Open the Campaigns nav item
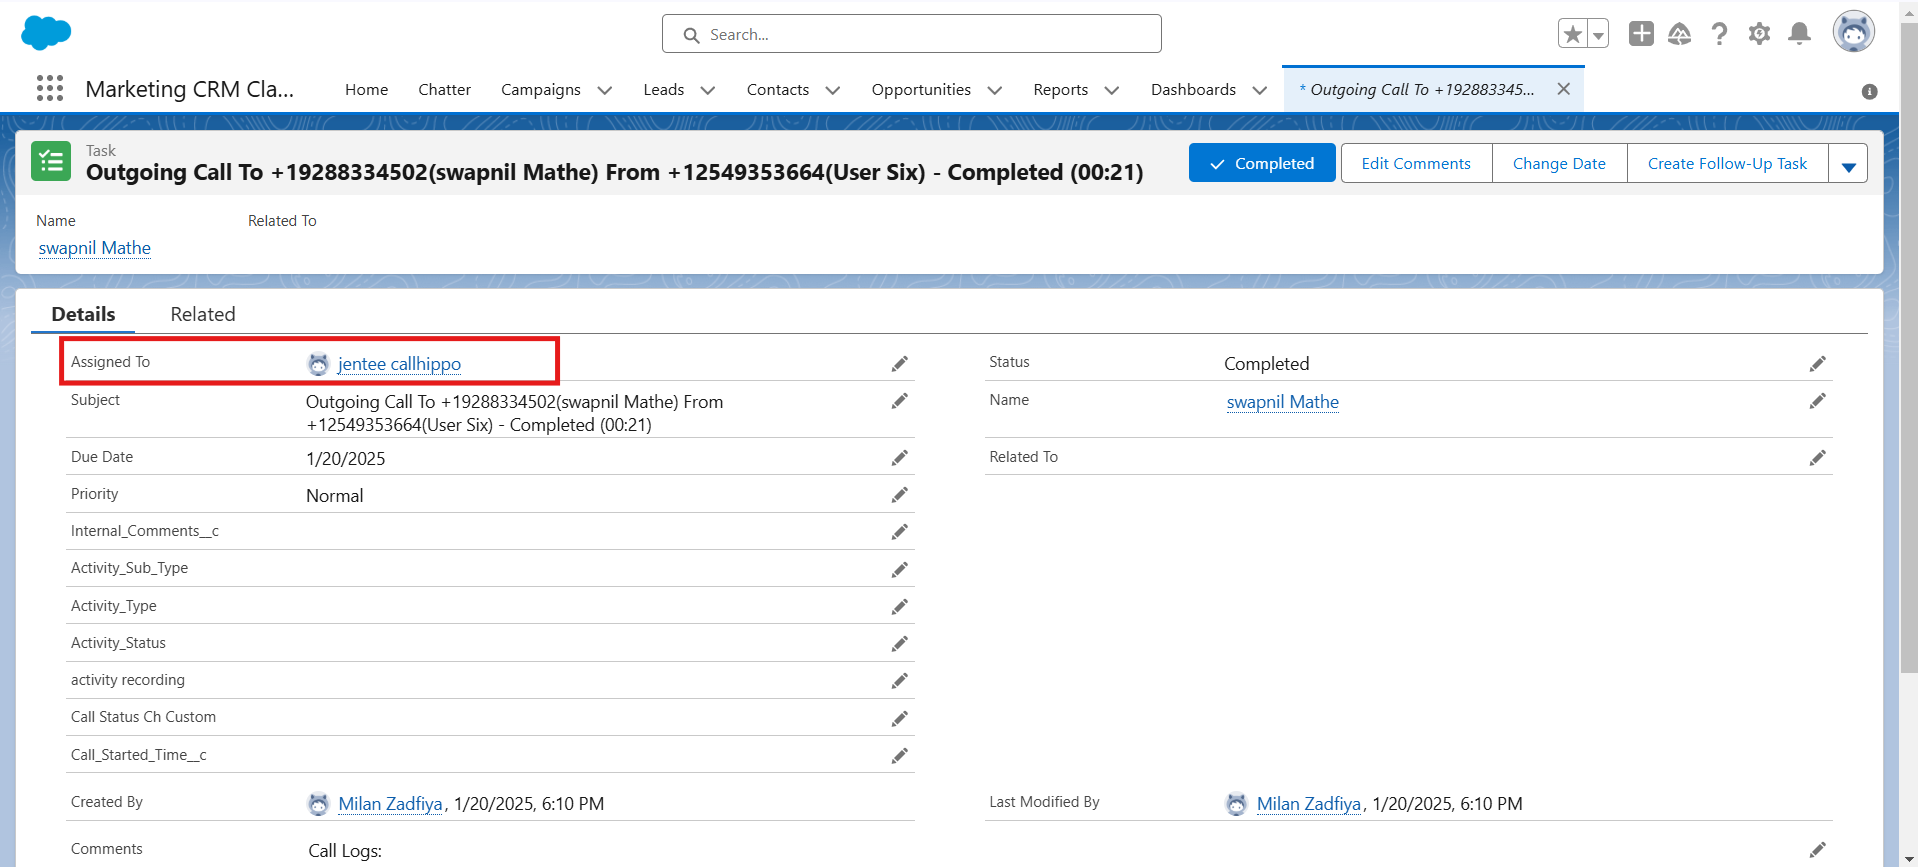This screenshot has width=1918, height=867. pos(540,90)
